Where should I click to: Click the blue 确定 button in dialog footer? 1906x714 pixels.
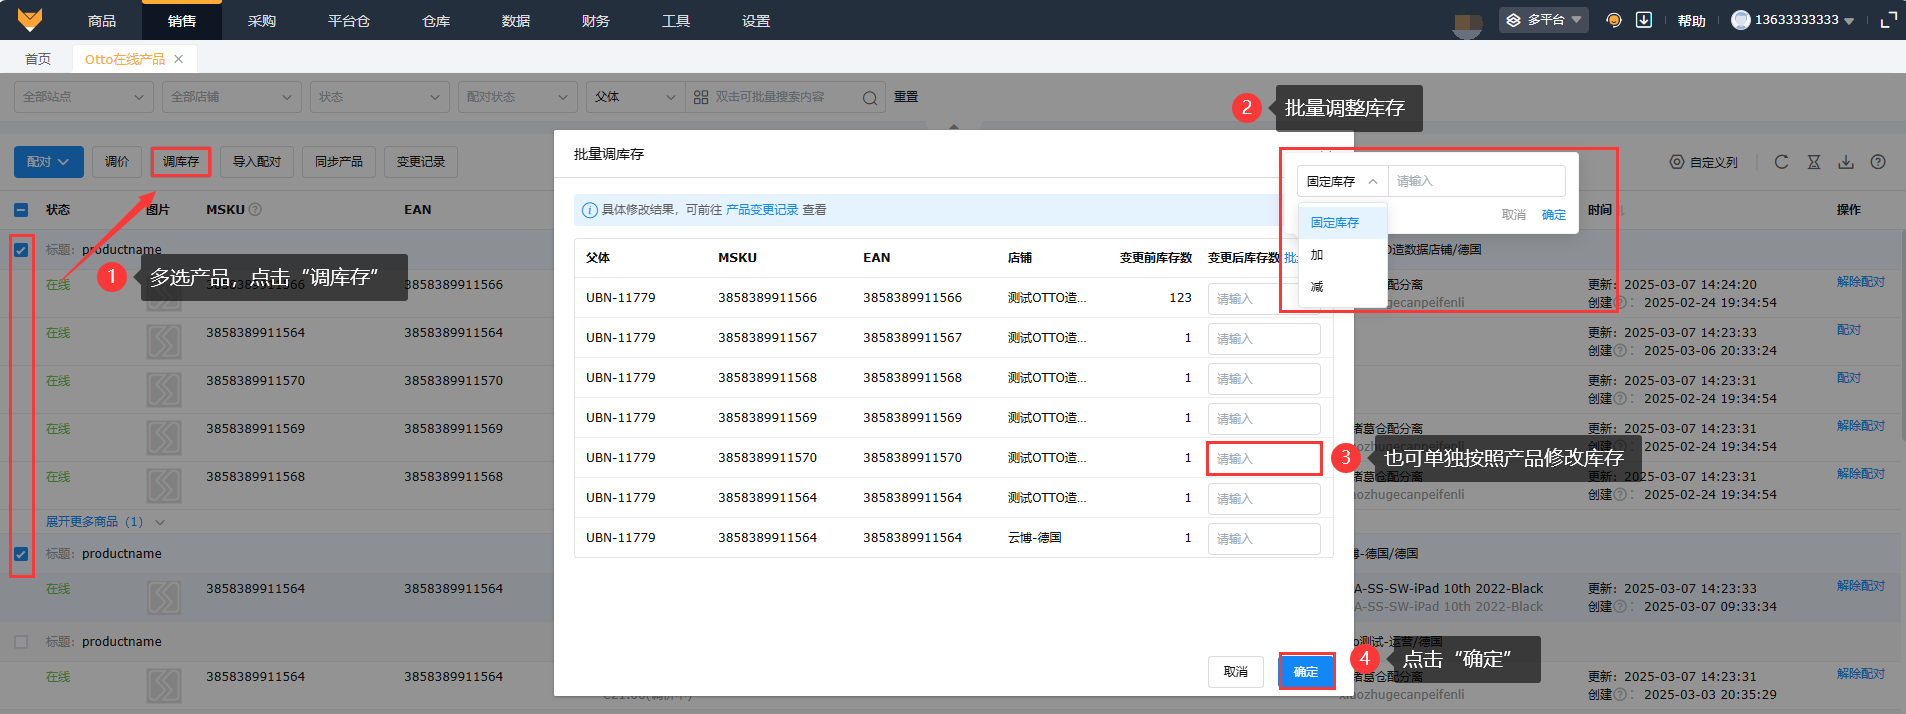point(1306,672)
